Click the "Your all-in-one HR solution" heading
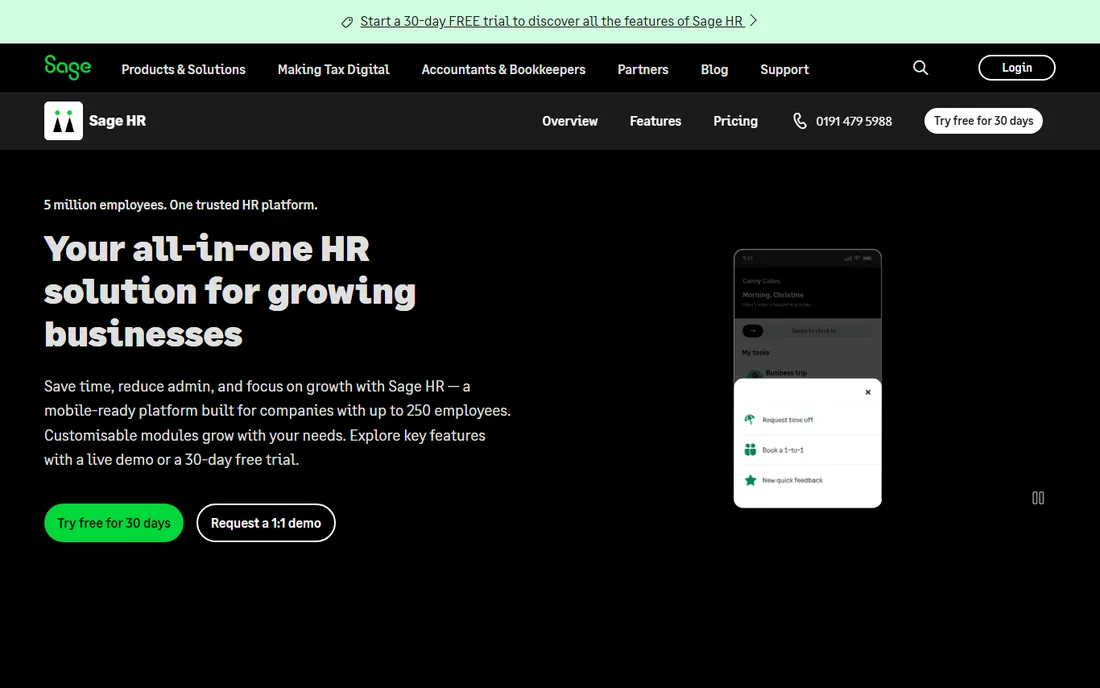This screenshot has height=688, width=1100. [x=230, y=290]
